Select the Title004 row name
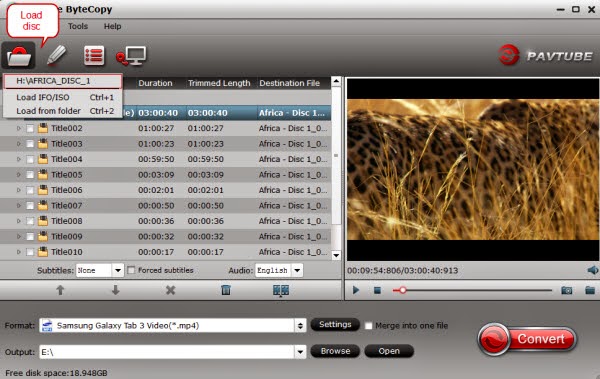This screenshot has width=600, height=379. [67, 159]
